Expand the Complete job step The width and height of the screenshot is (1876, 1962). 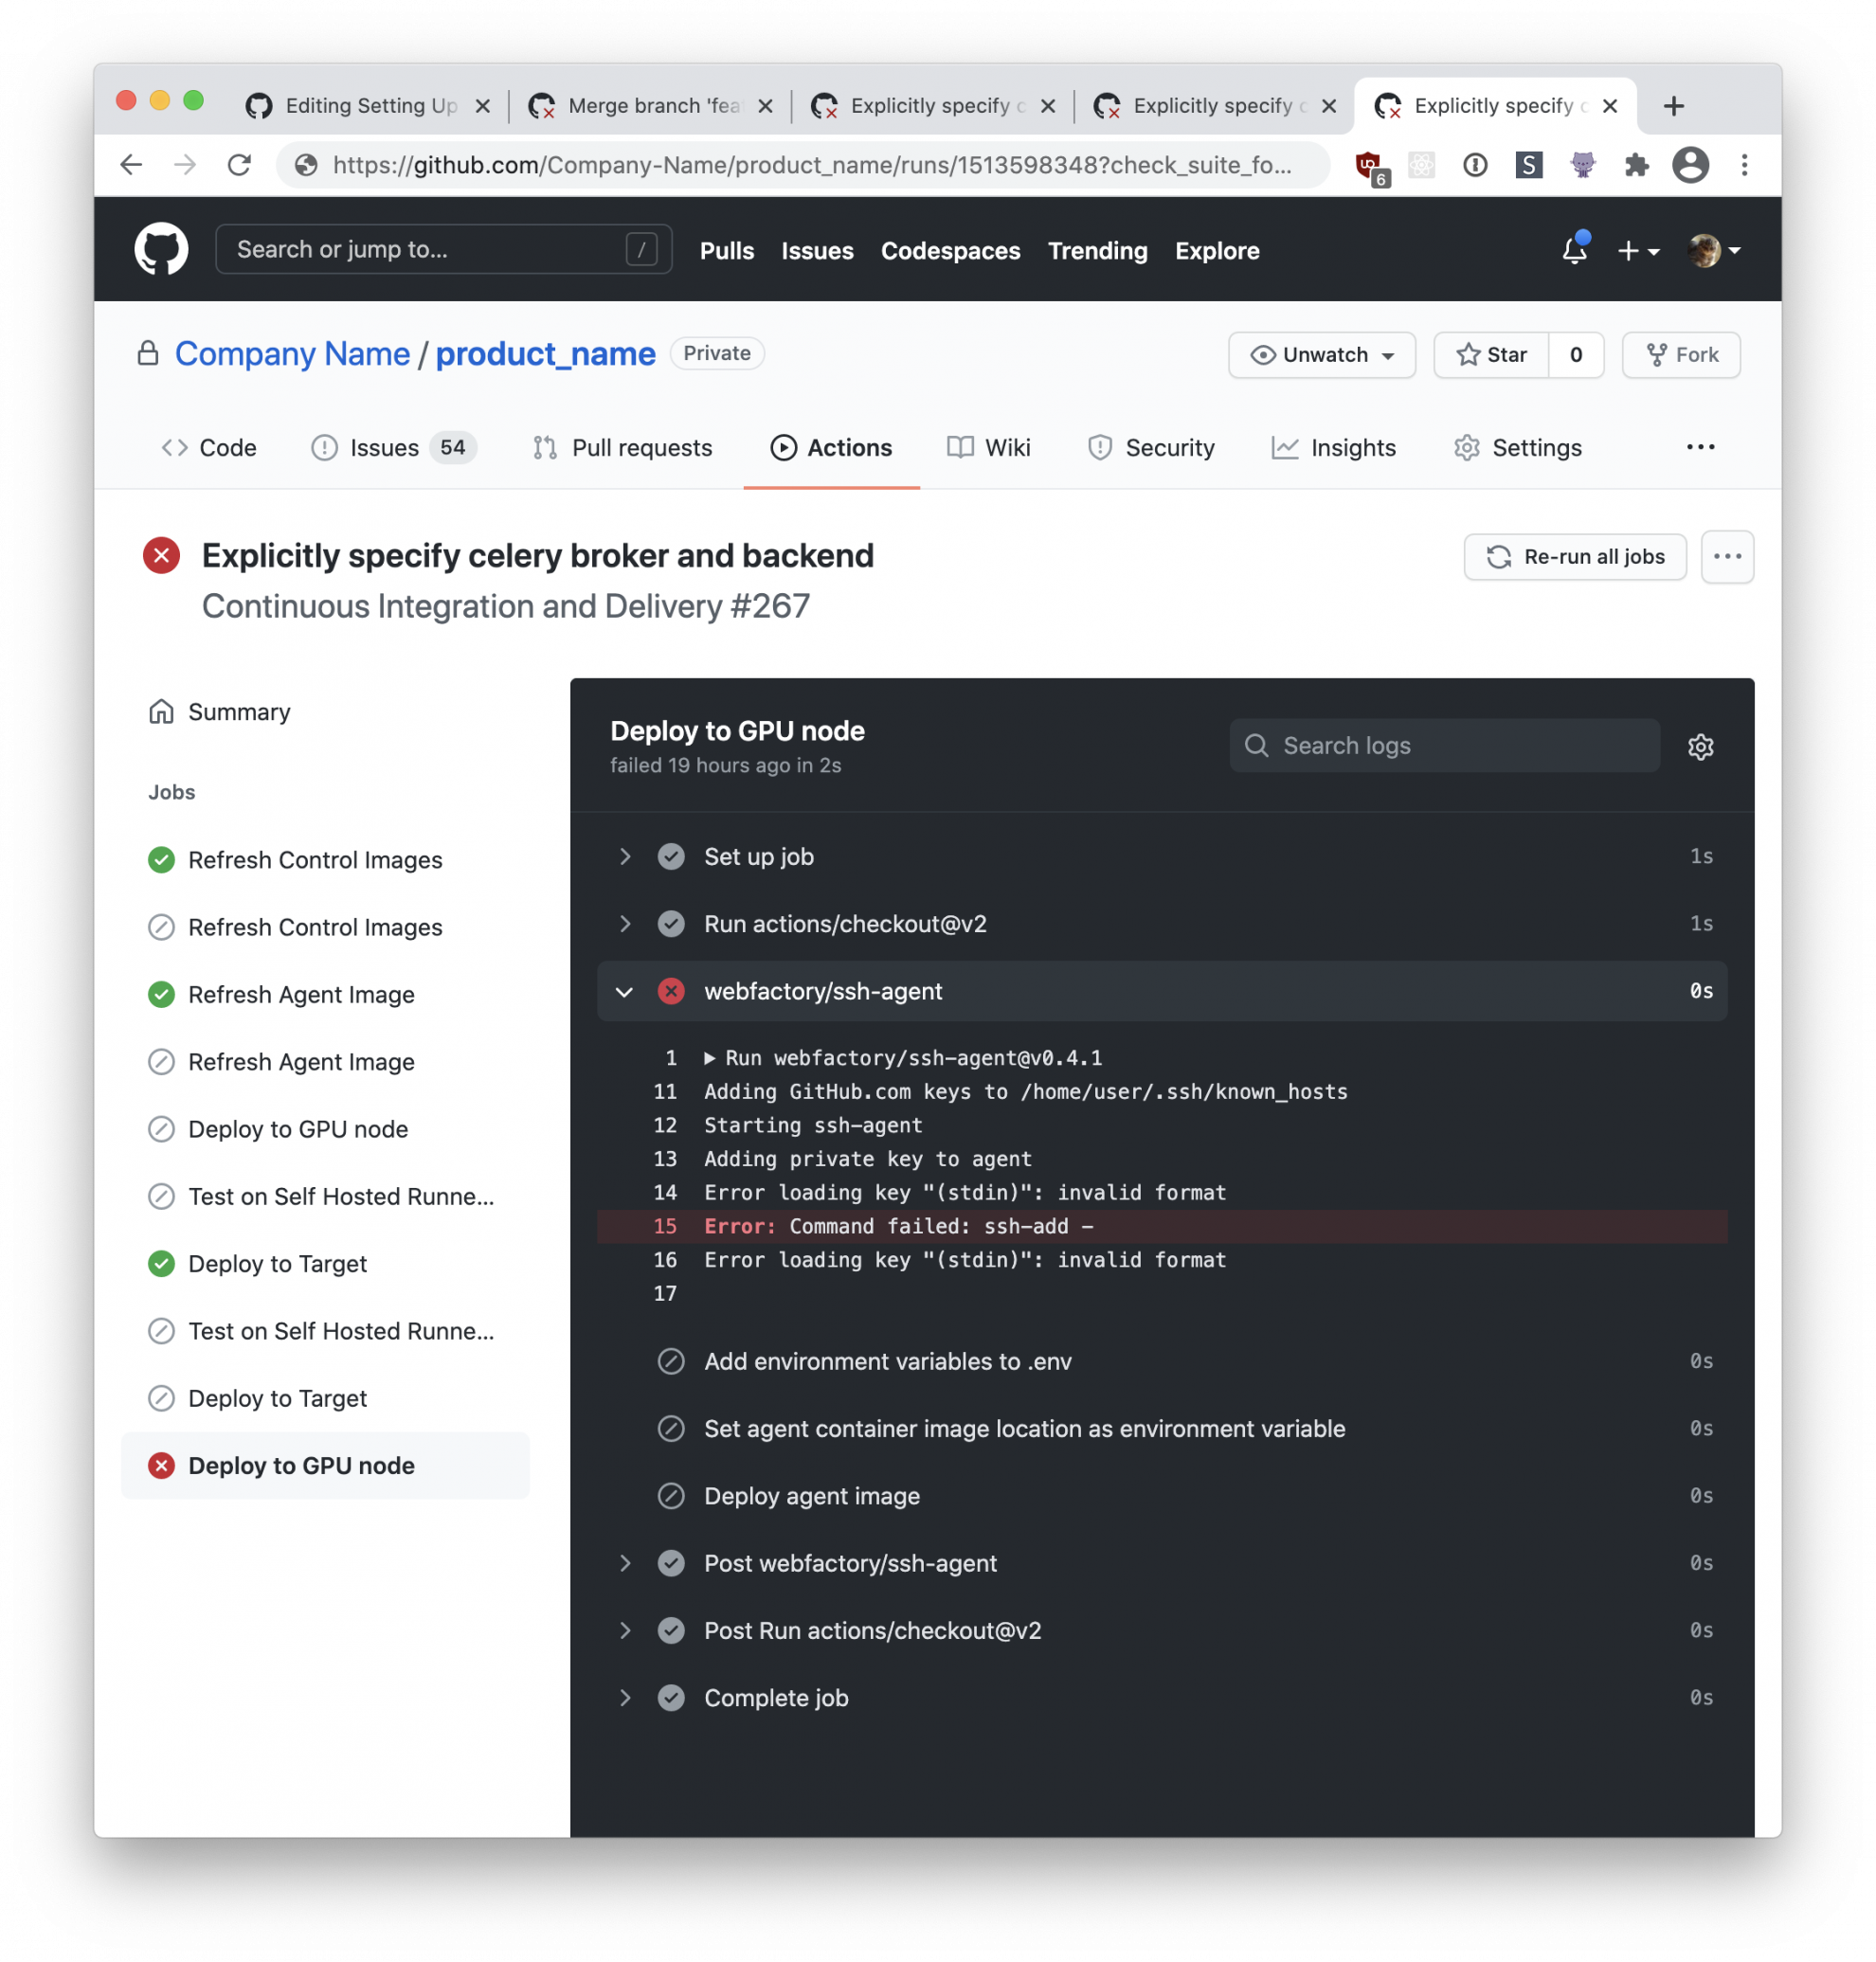tap(626, 1697)
